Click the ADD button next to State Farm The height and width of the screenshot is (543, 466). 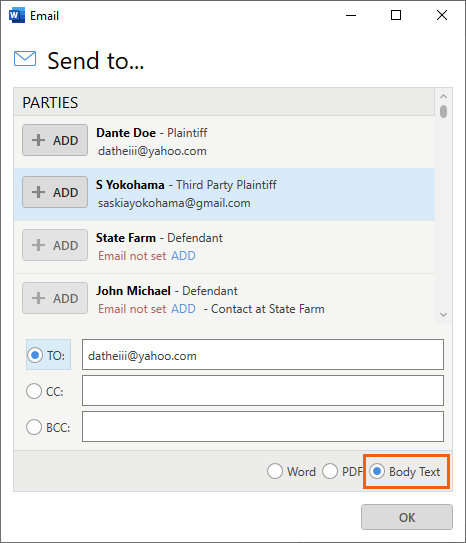pyautogui.click(x=55, y=245)
